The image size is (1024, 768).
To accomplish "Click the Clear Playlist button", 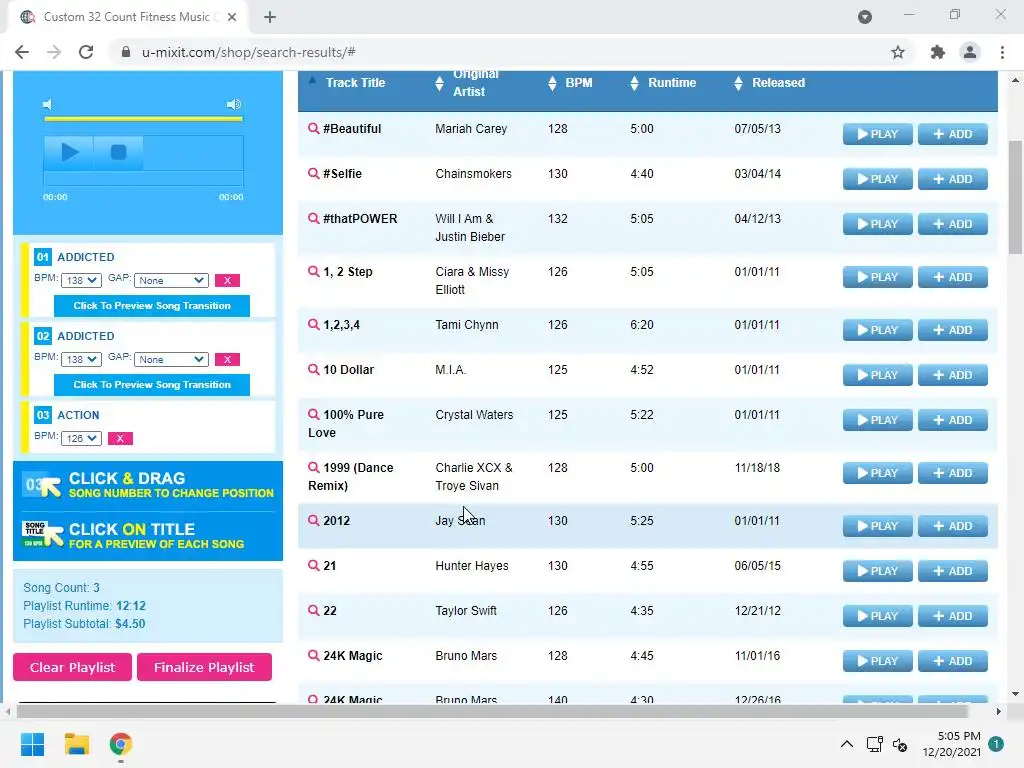I will click(72, 667).
